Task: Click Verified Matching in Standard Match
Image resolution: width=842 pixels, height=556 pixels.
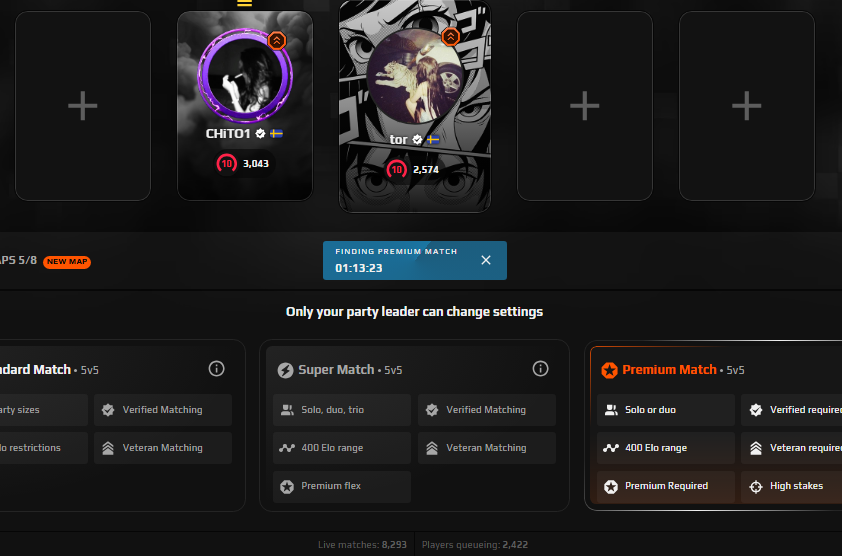Action: (x=163, y=410)
